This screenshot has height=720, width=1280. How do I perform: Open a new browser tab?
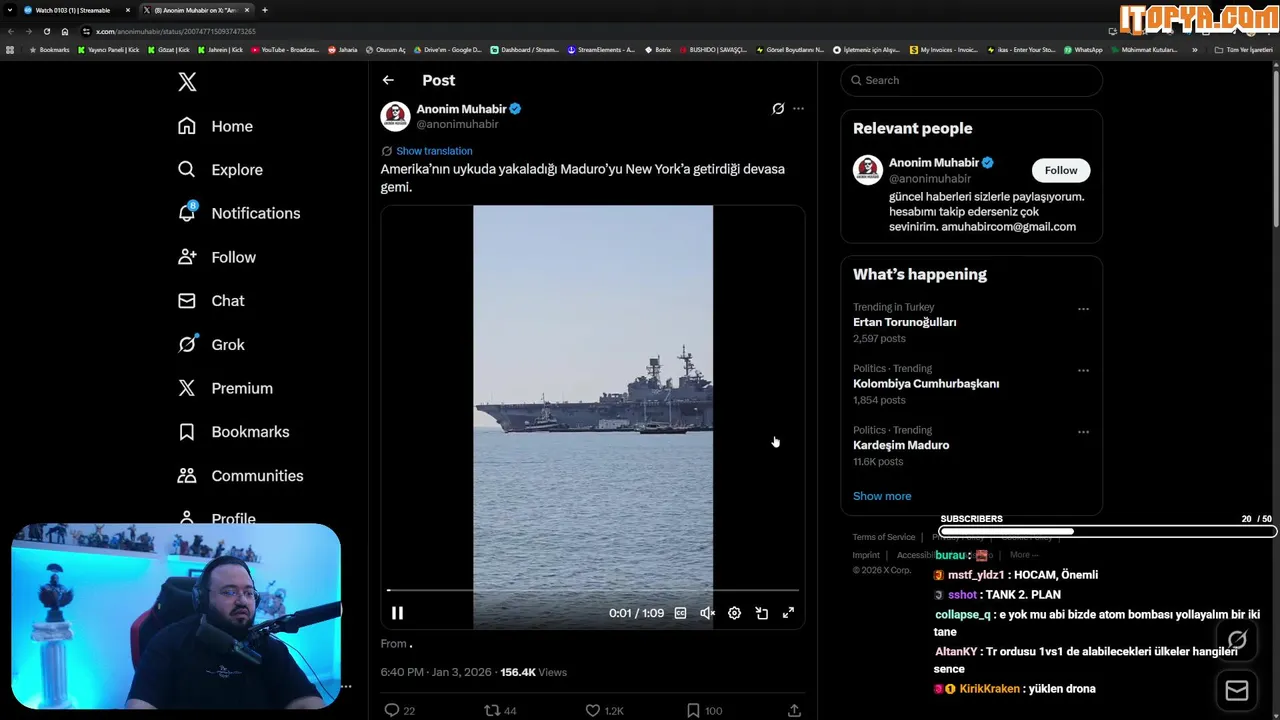[264, 10]
